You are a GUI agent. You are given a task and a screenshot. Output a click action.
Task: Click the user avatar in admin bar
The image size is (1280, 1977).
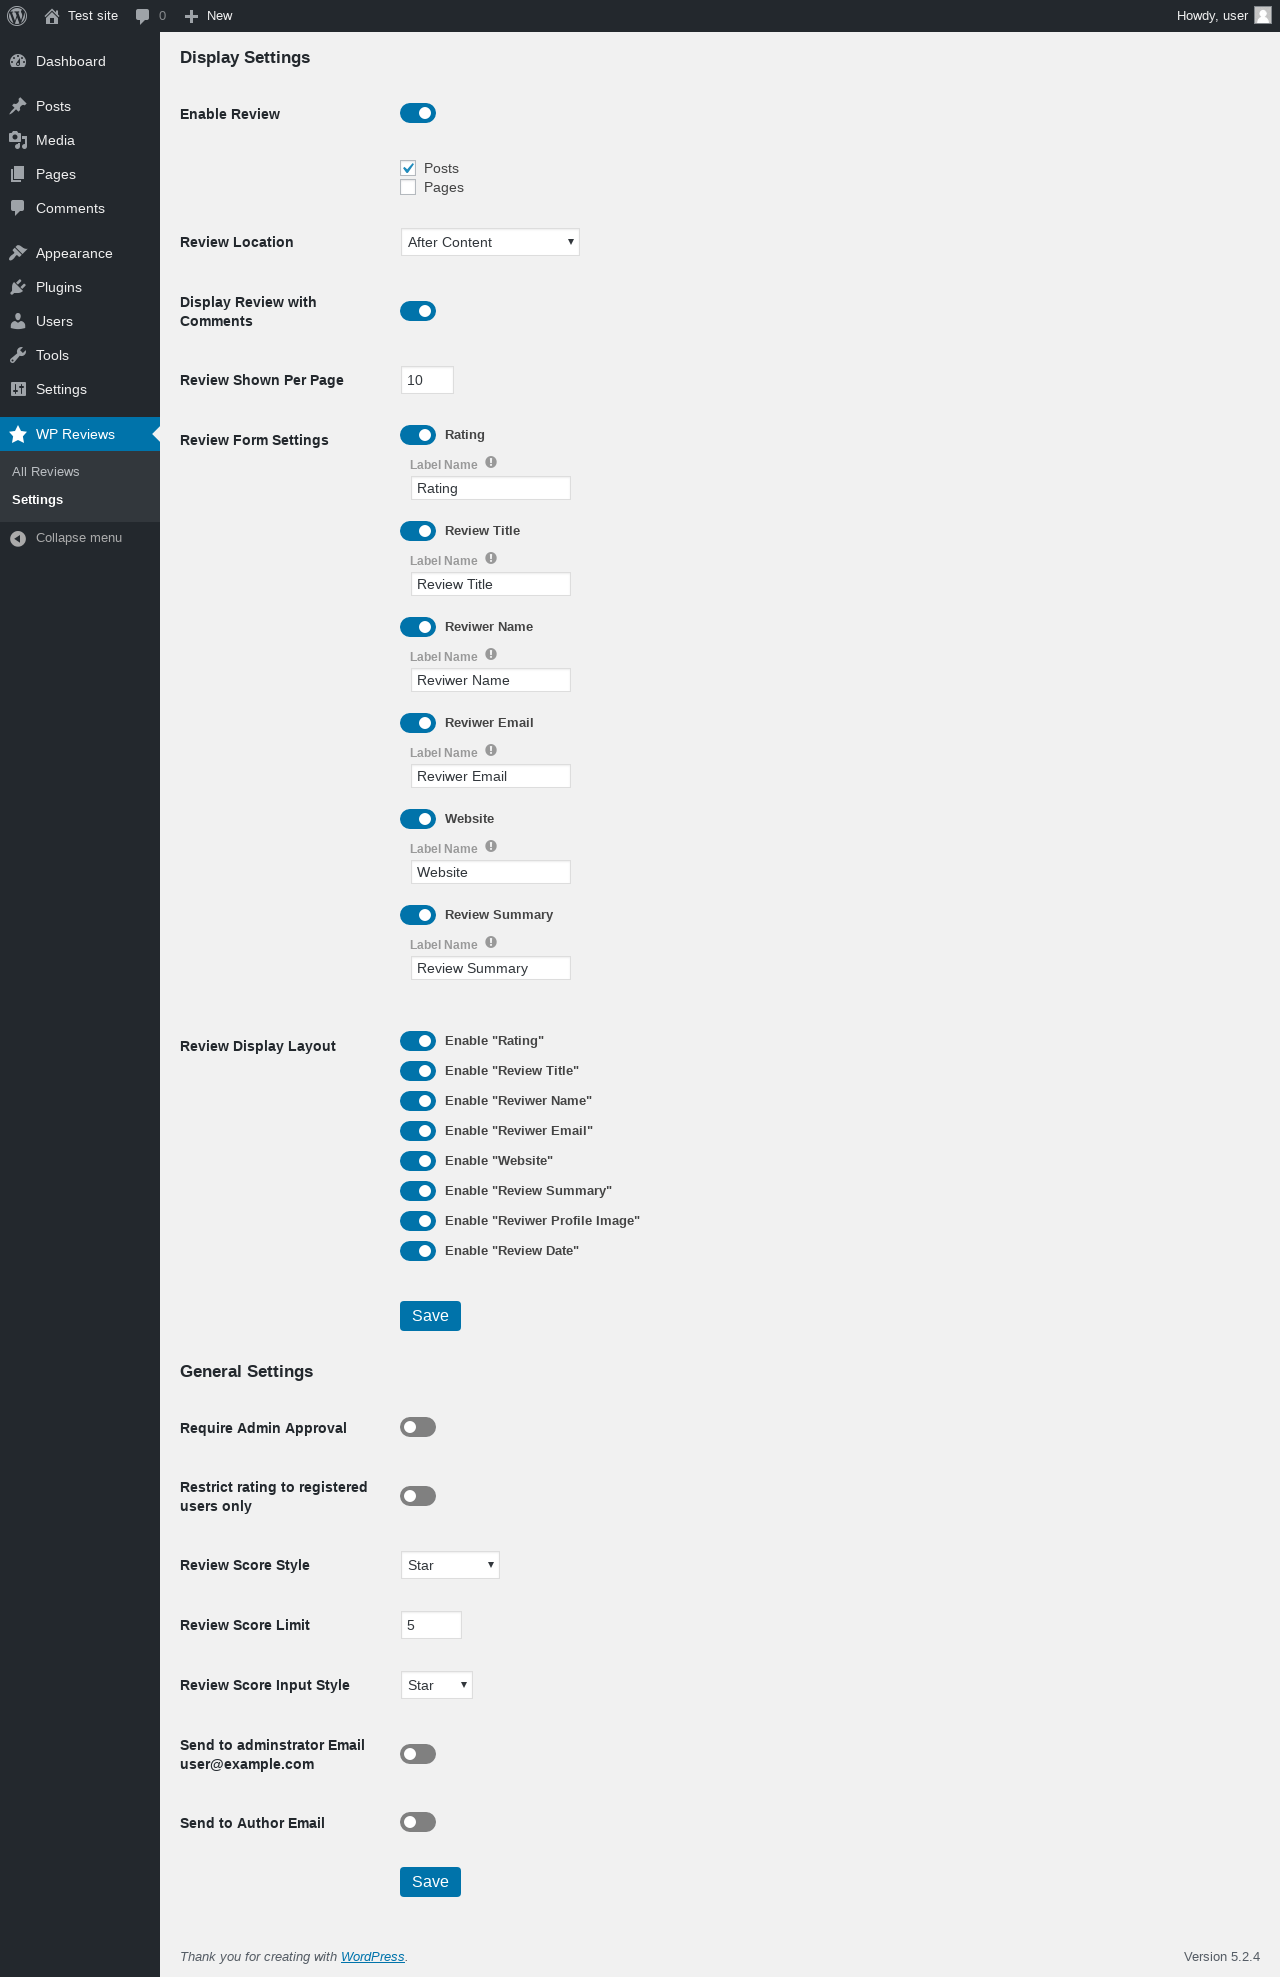(x=1263, y=16)
